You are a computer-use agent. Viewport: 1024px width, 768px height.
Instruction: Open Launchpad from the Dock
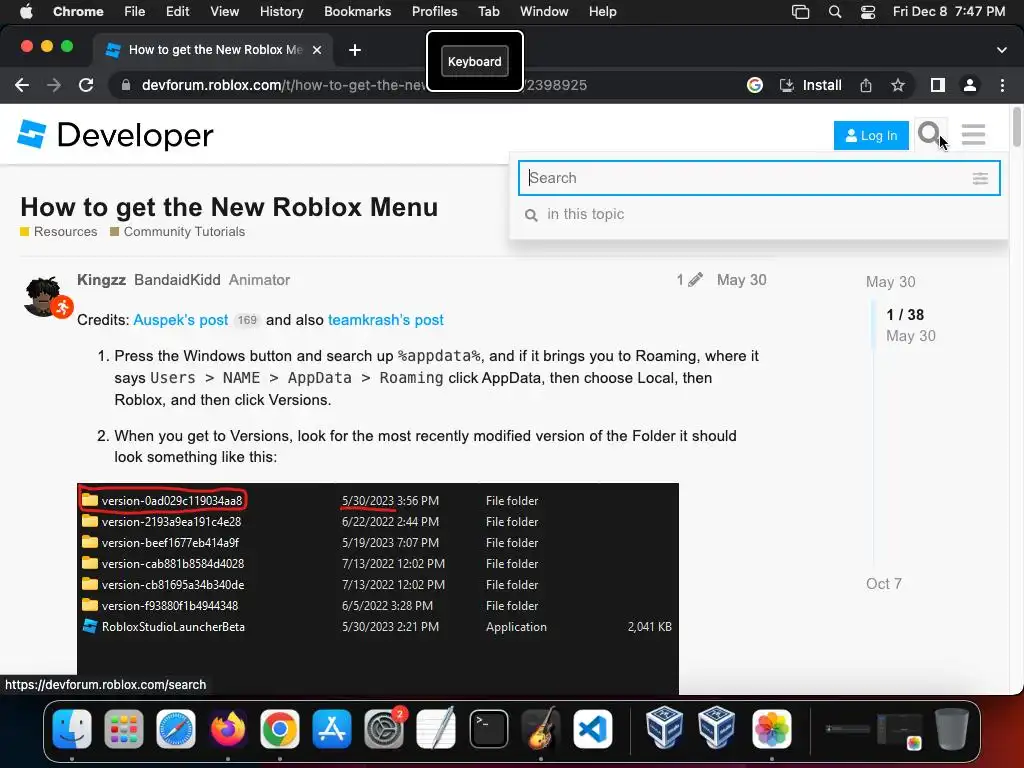(123, 729)
